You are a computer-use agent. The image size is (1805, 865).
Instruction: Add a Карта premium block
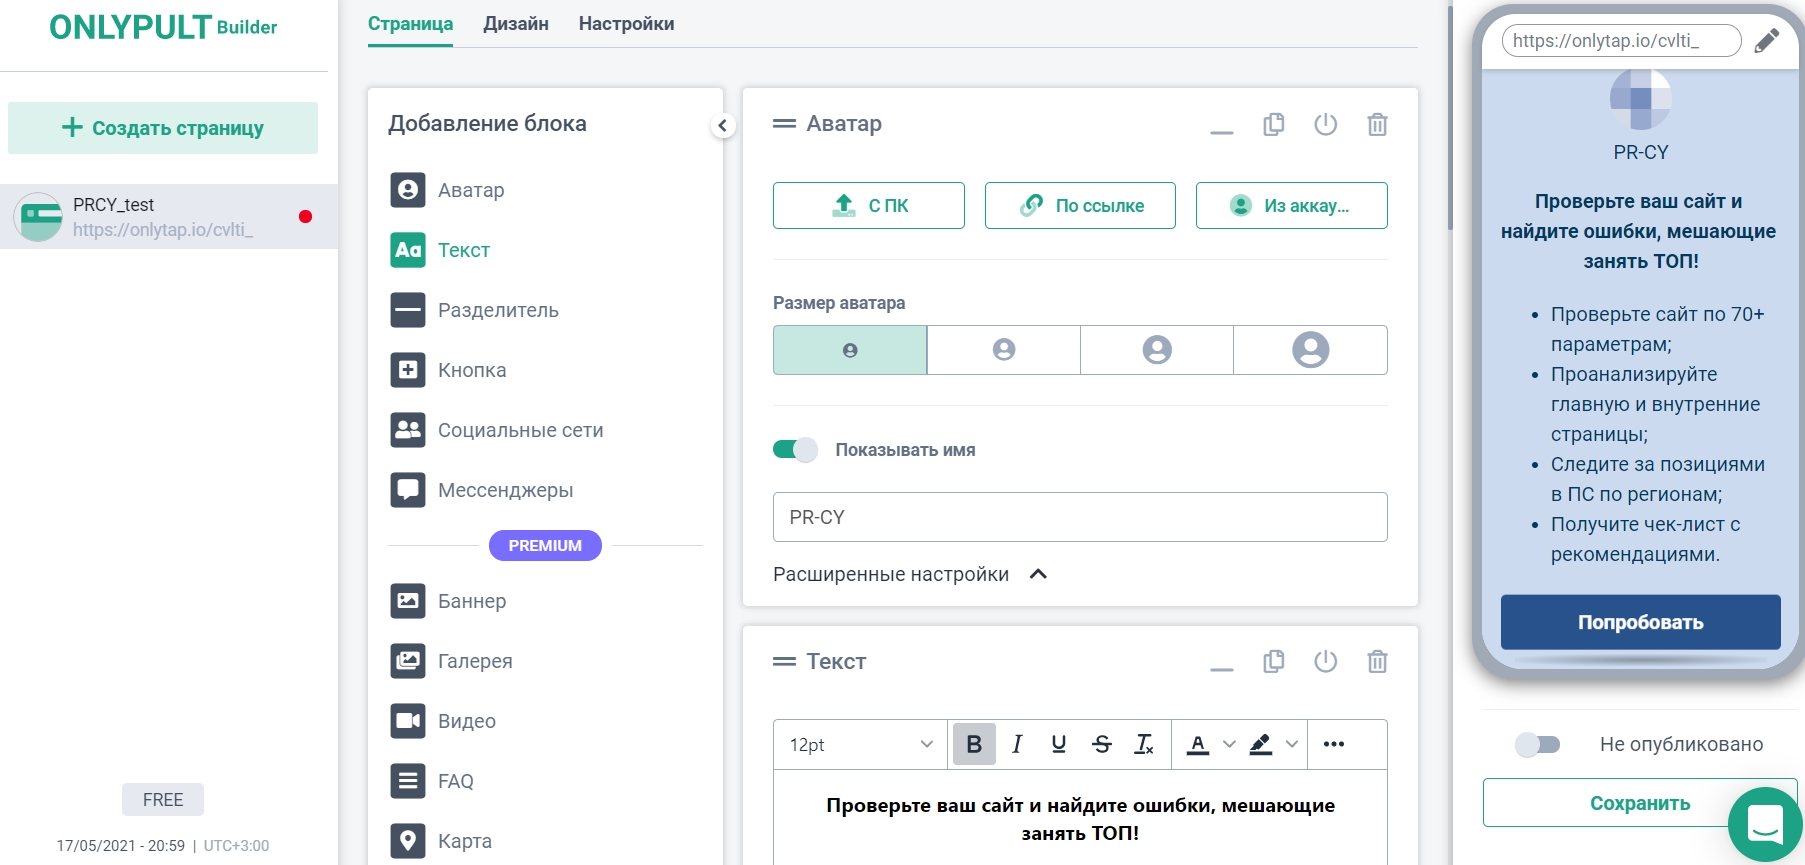(x=441, y=841)
